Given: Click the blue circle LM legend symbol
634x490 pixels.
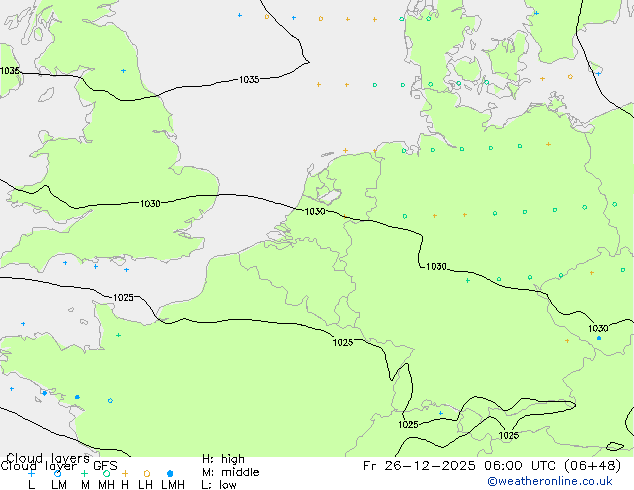Looking at the screenshot, I should pyautogui.click(x=57, y=473).
